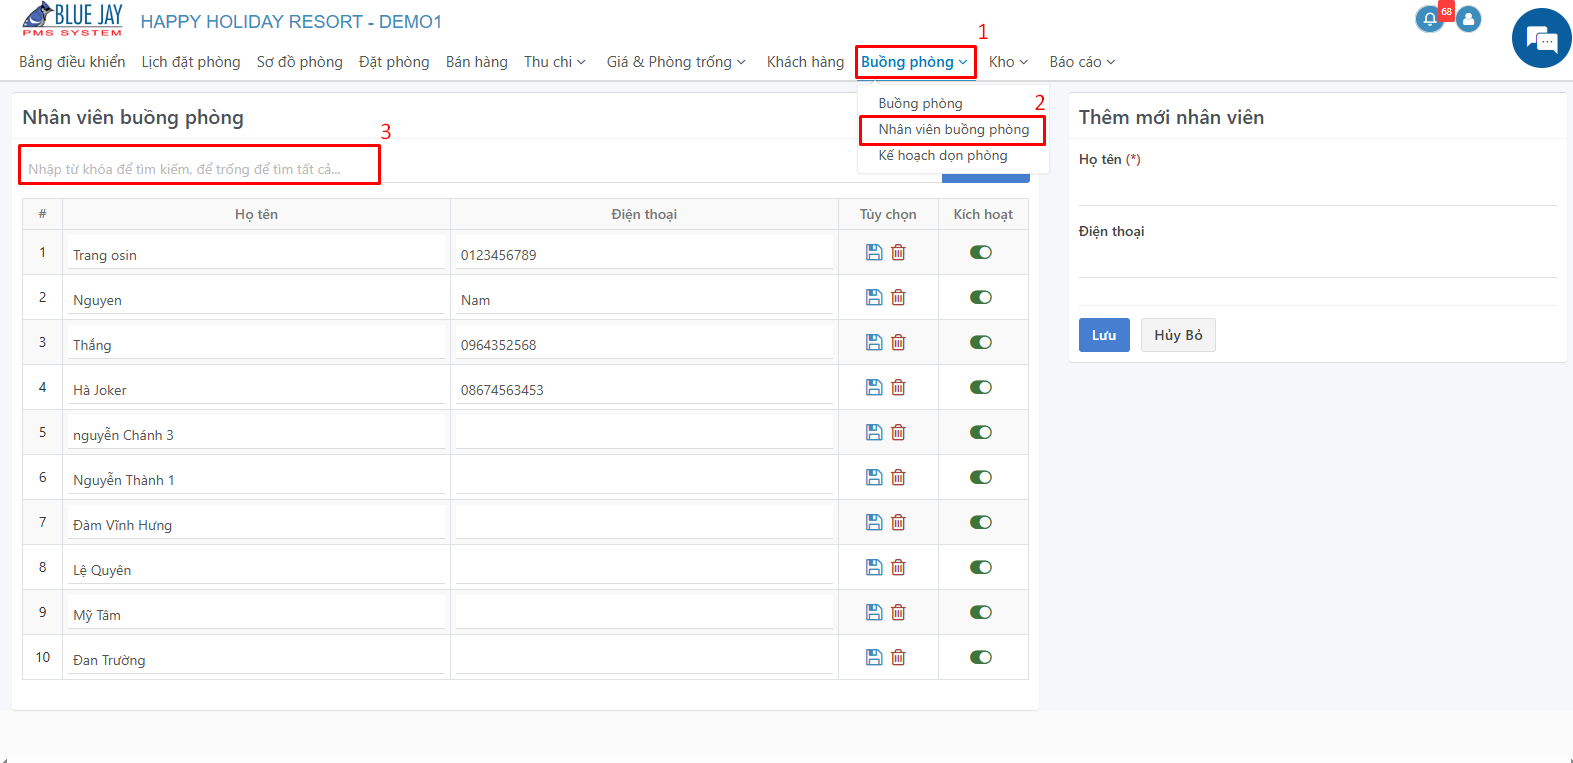This screenshot has width=1573, height=763.
Task: Open the user account avatar icon
Action: pyautogui.click(x=1468, y=19)
